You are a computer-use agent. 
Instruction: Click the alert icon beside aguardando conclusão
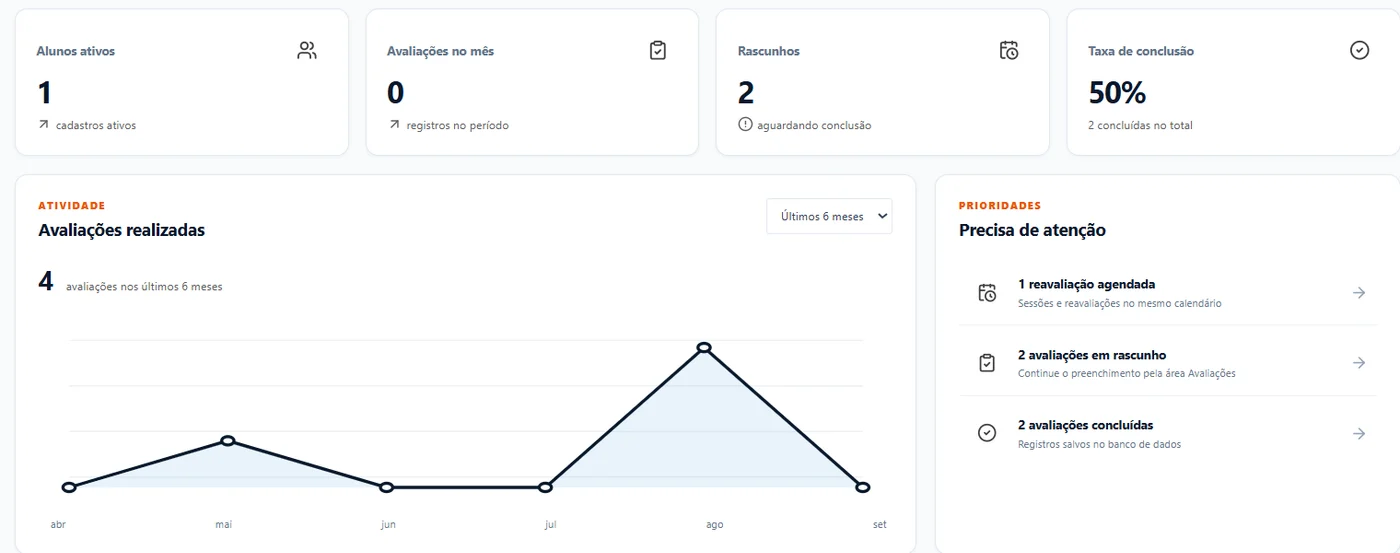(745, 125)
